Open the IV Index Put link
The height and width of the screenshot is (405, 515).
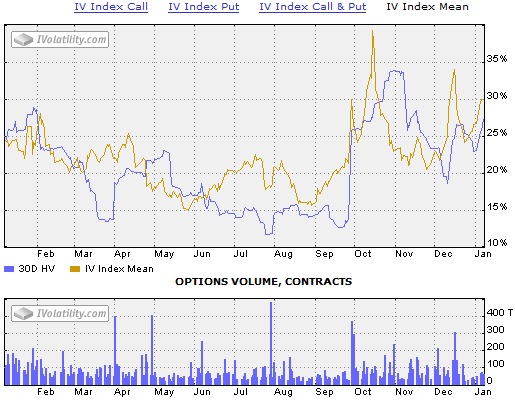[203, 7]
